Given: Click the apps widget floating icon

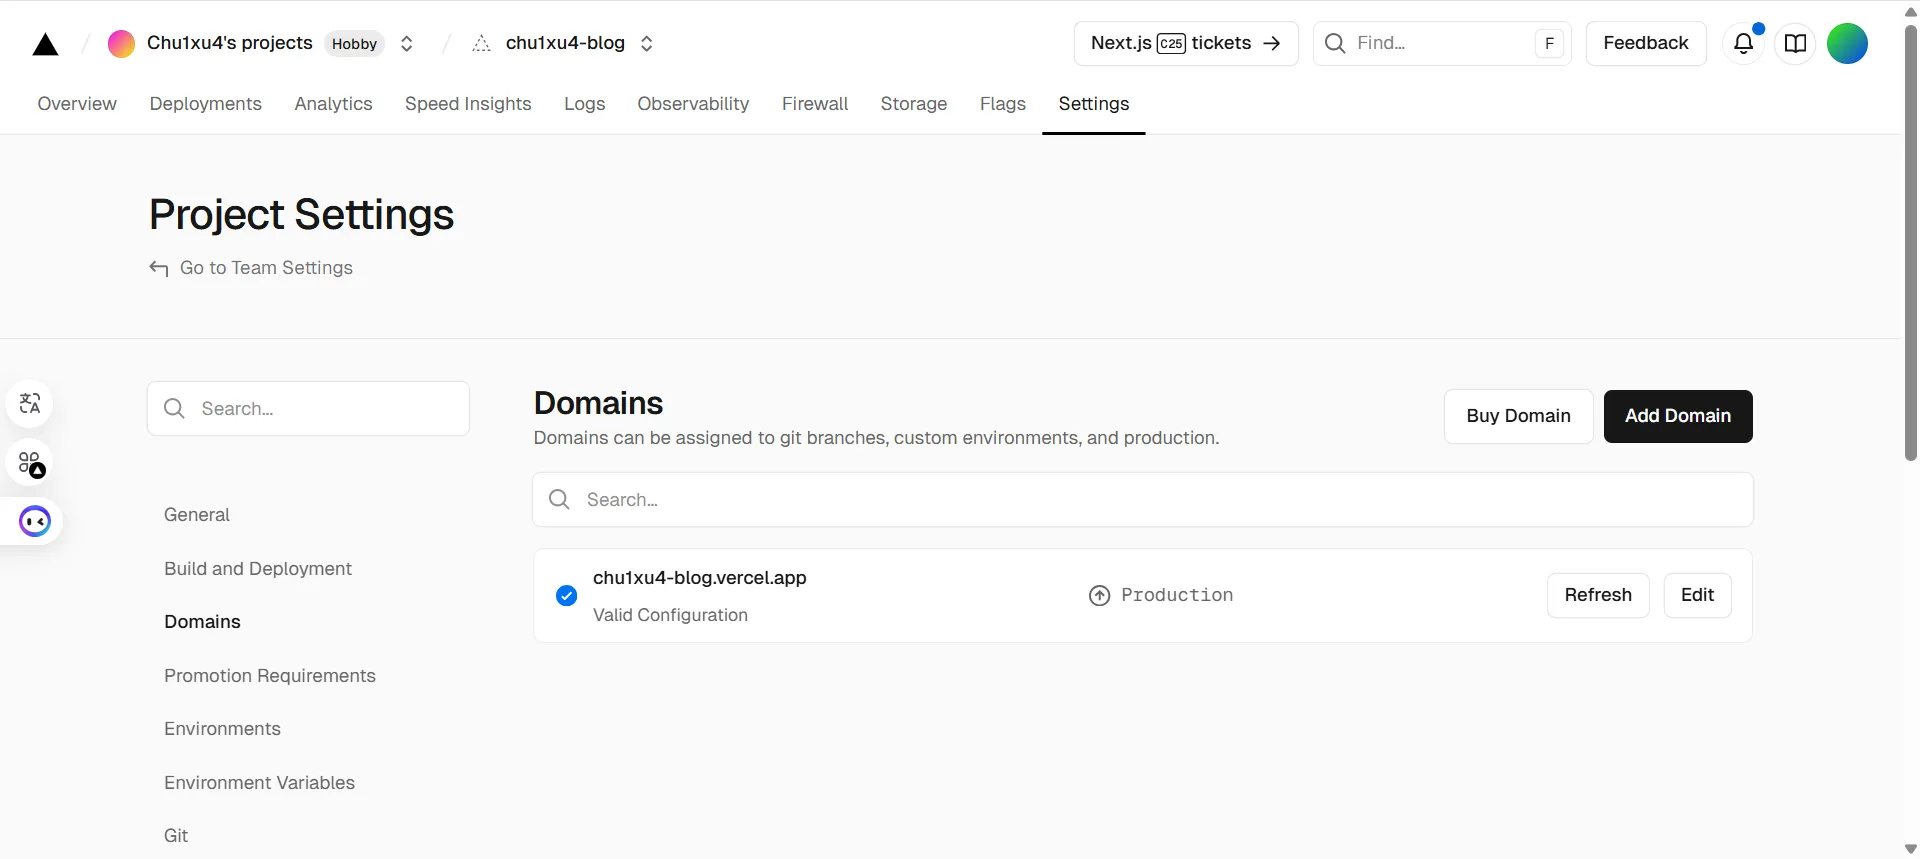Looking at the screenshot, I should [x=31, y=463].
